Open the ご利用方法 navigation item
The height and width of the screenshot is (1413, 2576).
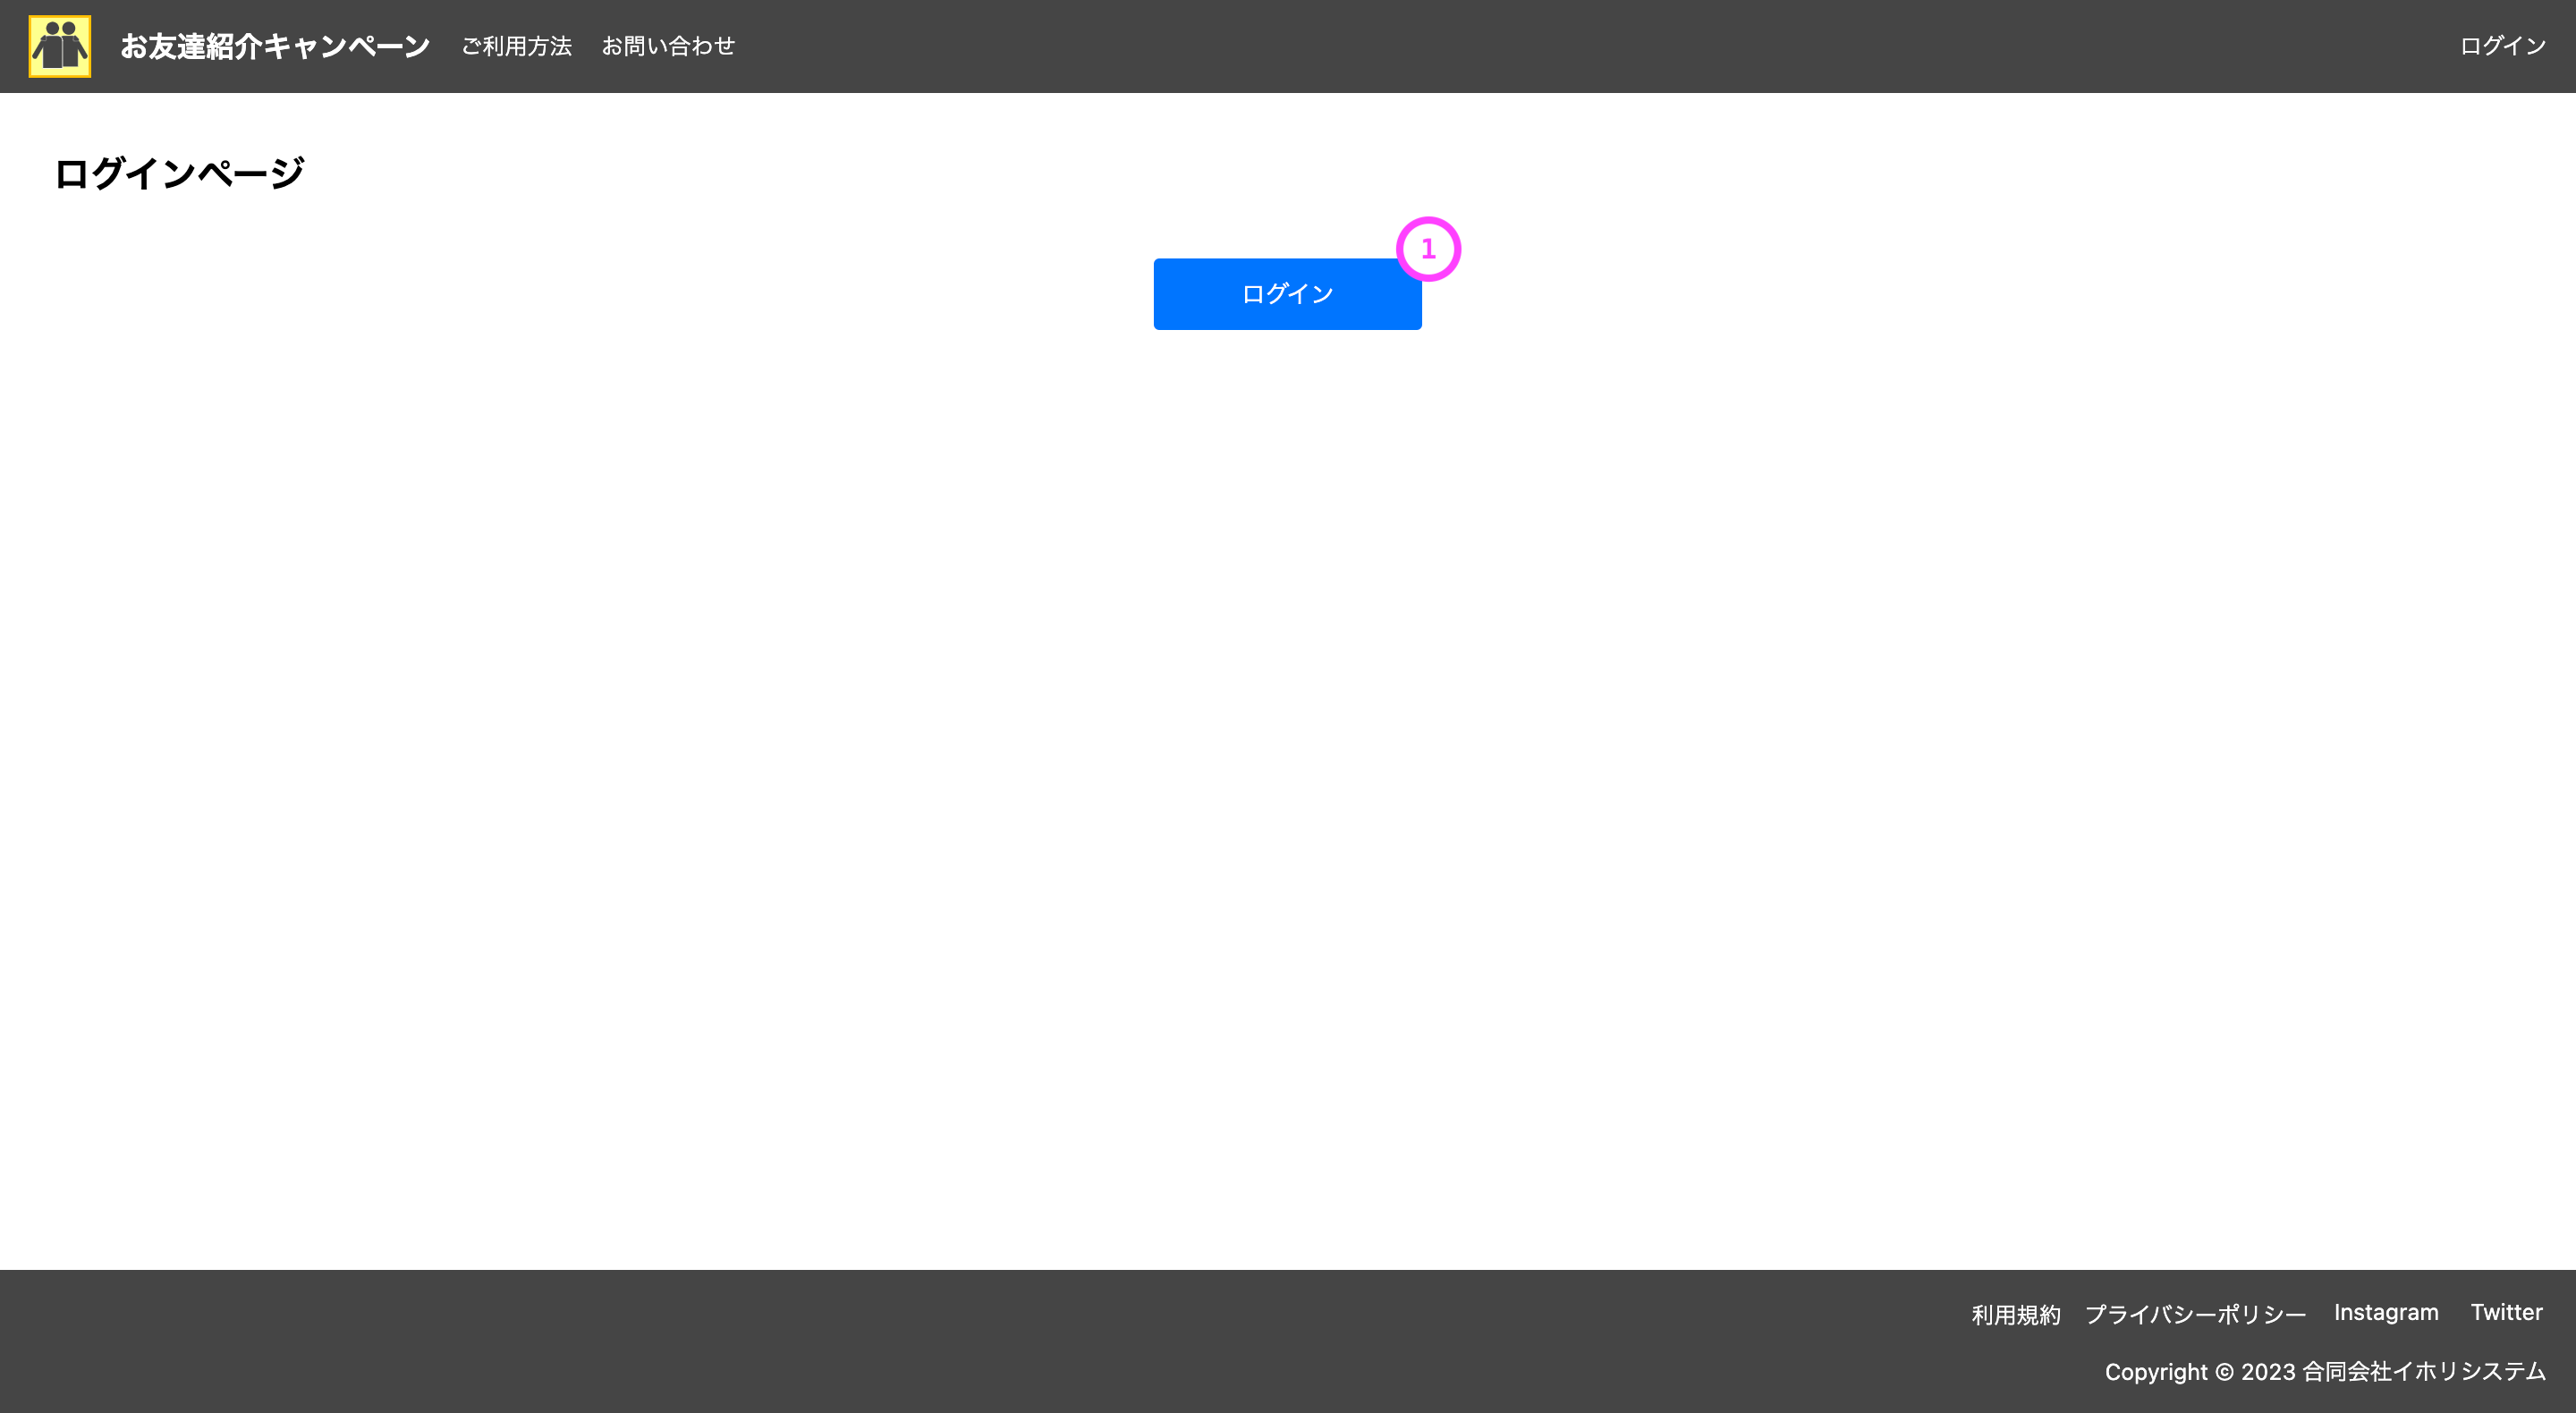coord(516,45)
